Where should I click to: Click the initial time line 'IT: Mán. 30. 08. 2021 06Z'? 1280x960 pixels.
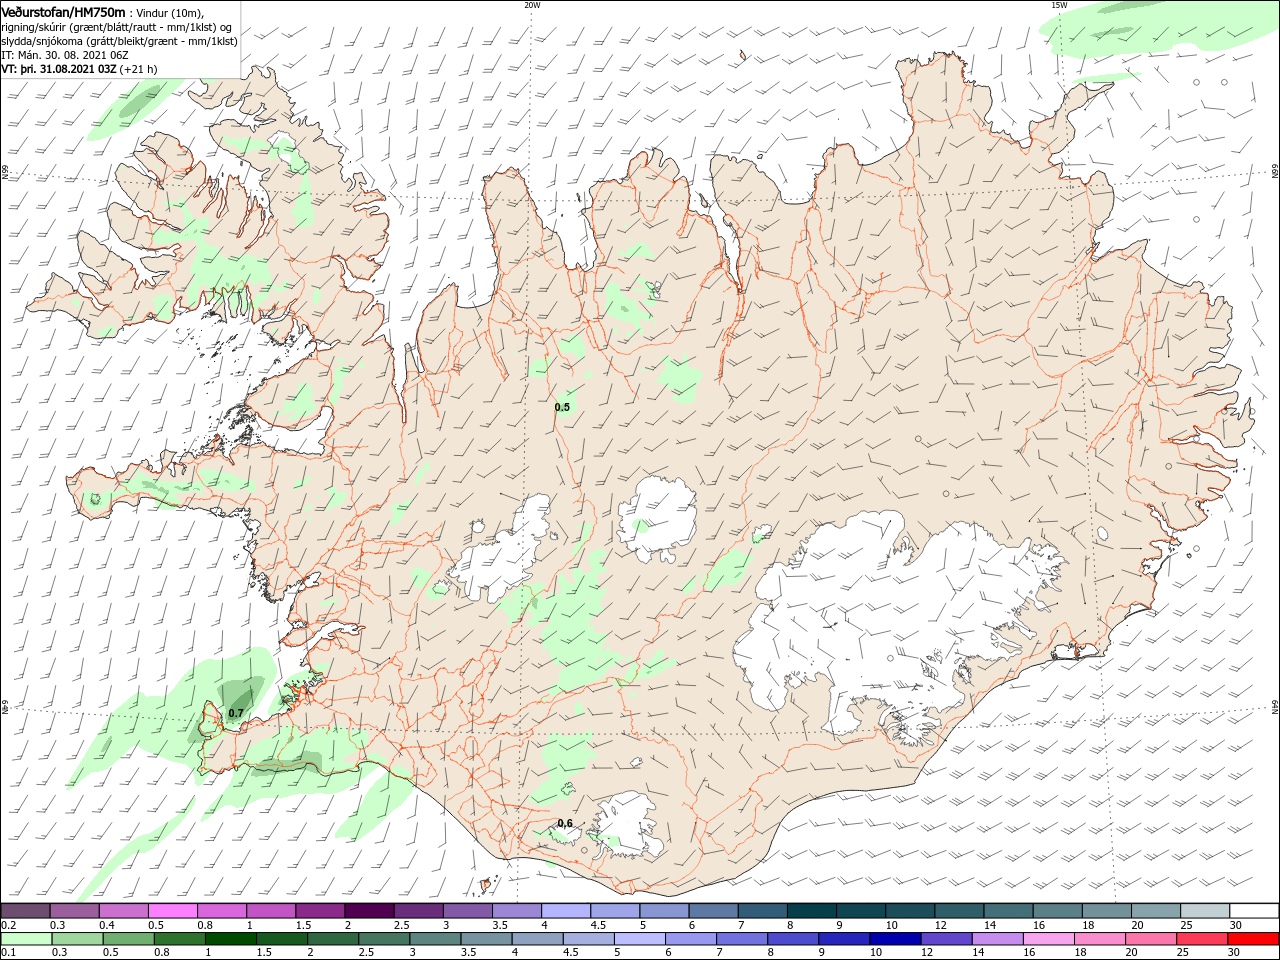(x=65, y=55)
